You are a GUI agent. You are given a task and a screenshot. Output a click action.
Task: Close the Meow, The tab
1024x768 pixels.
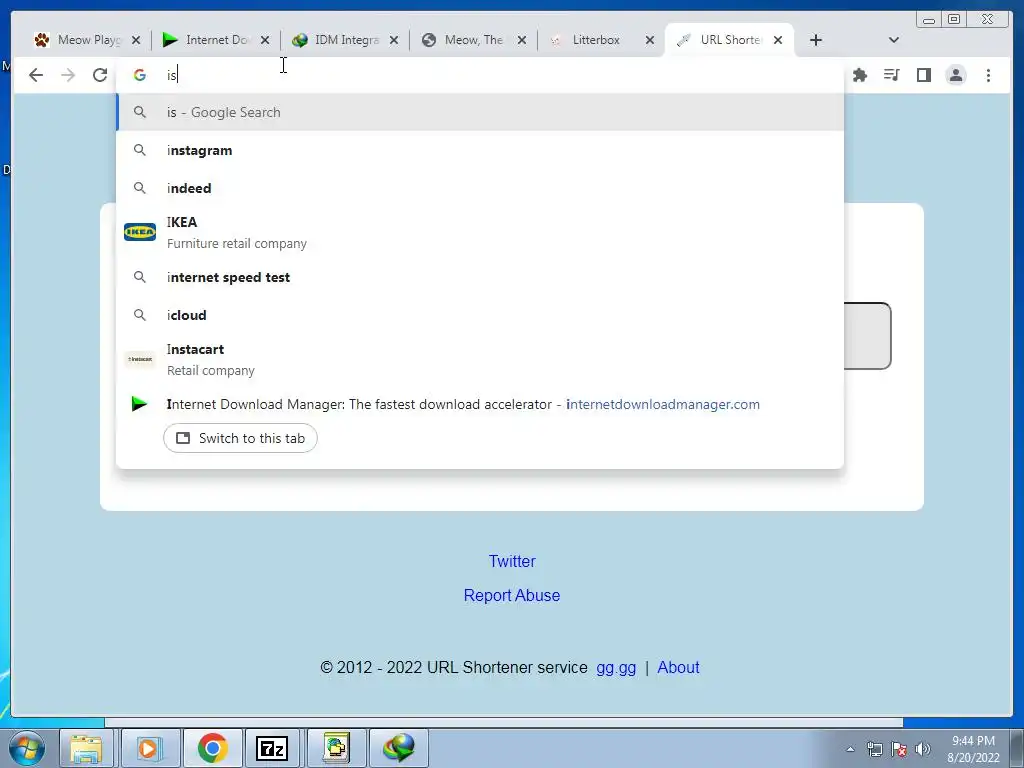tap(522, 40)
